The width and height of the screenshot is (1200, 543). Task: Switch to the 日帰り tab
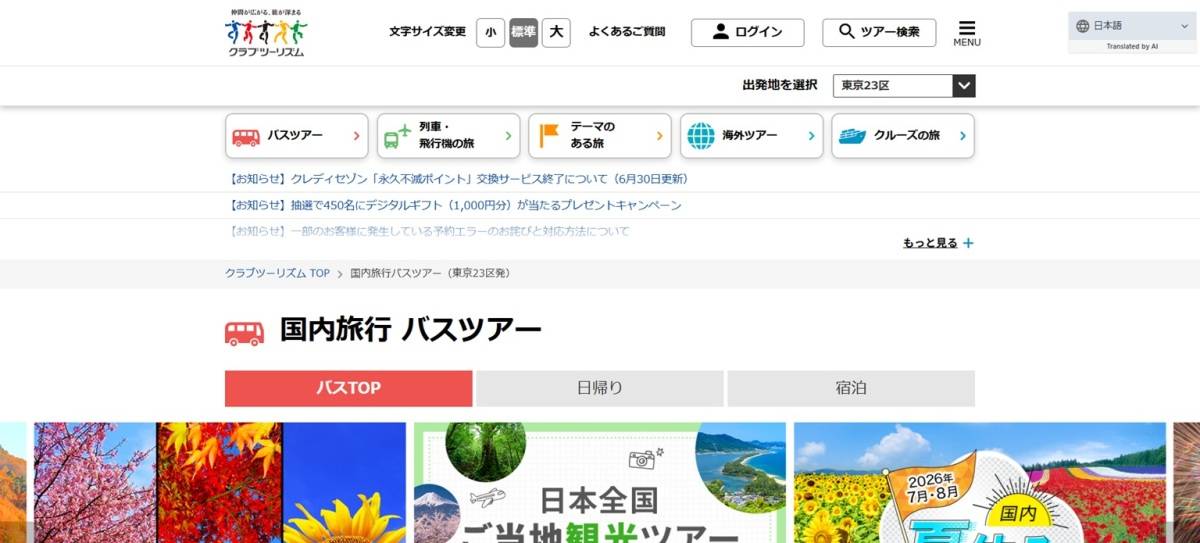pyautogui.click(x=600, y=388)
